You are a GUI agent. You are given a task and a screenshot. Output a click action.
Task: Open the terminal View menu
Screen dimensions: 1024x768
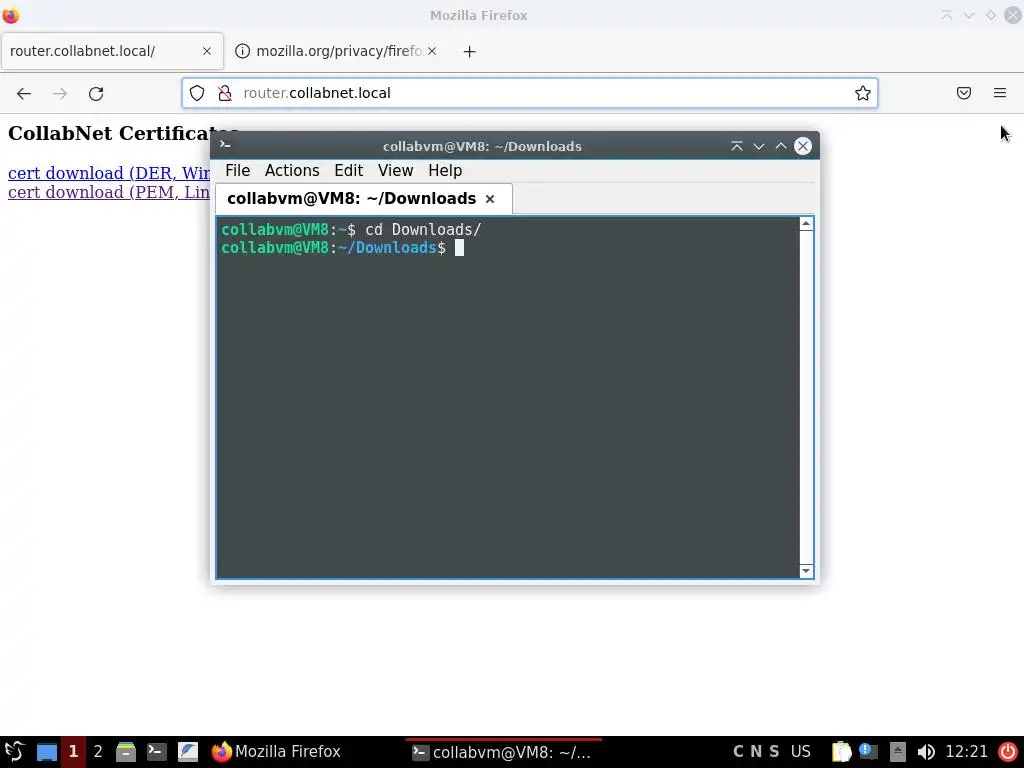coord(395,170)
